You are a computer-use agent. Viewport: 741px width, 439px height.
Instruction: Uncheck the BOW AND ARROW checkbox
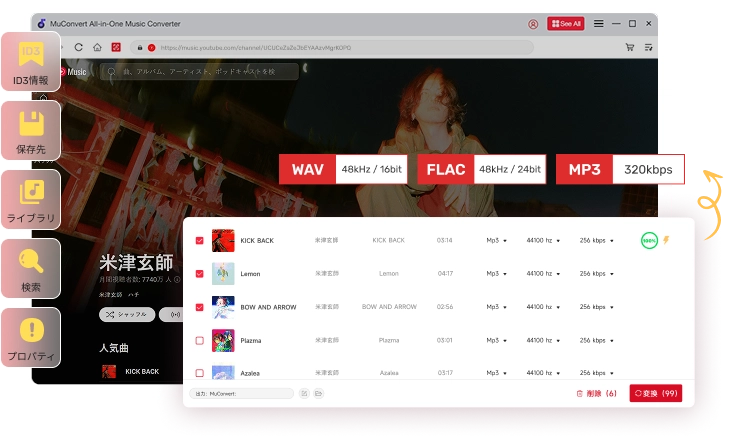pyautogui.click(x=199, y=307)
